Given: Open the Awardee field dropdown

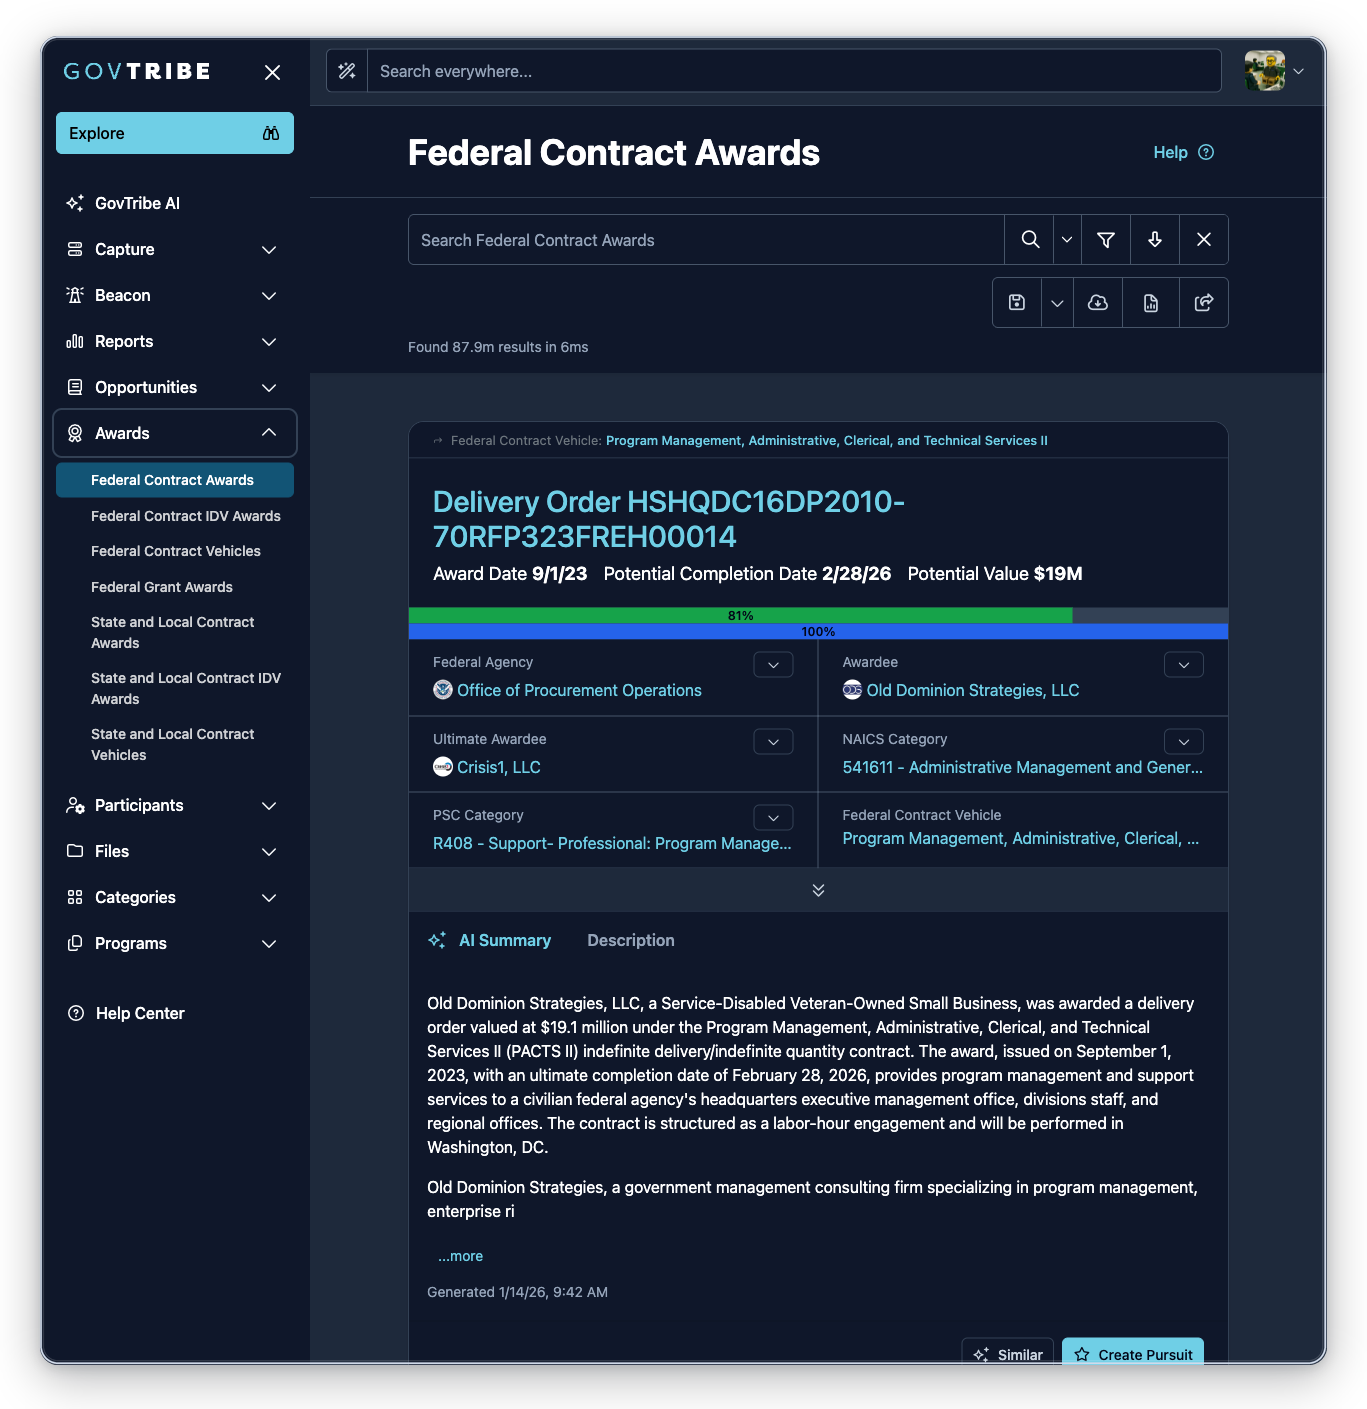Looking at the screenshot, I should pyautogui.click(x=1184, y=665).
